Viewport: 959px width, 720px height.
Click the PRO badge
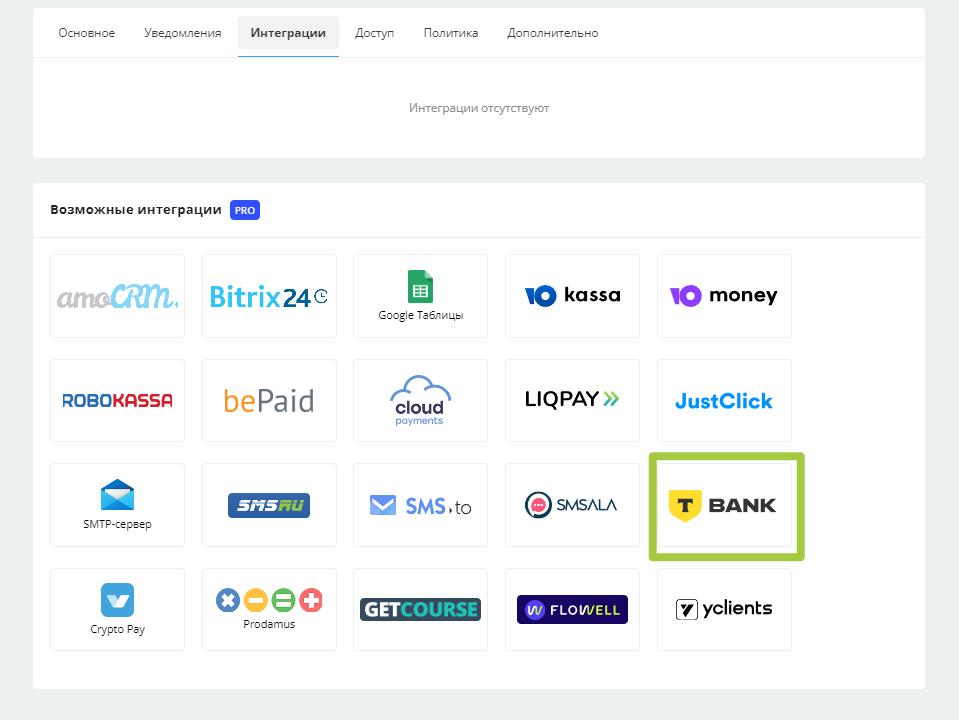coord(245,211)
